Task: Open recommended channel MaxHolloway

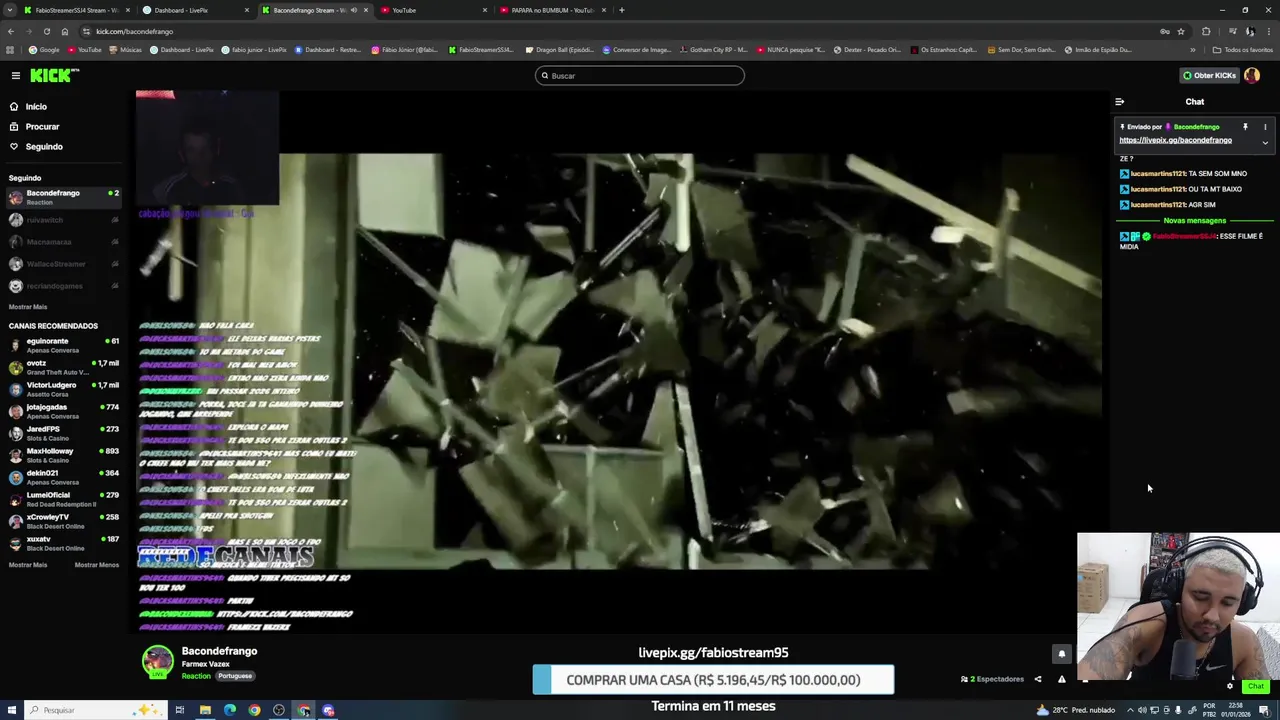Action: (x=62, y=455)
